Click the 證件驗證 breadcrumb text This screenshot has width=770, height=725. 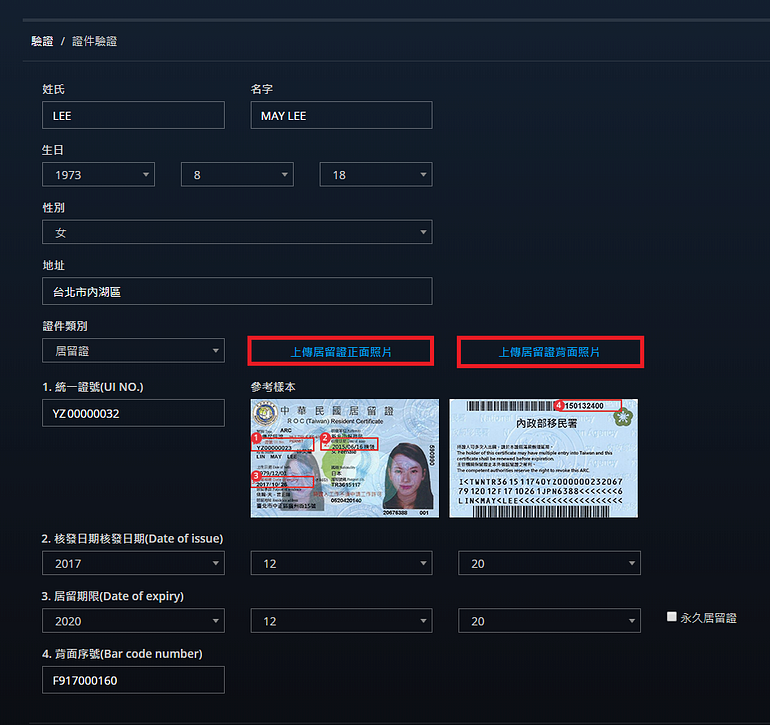[x=95, y=41]
